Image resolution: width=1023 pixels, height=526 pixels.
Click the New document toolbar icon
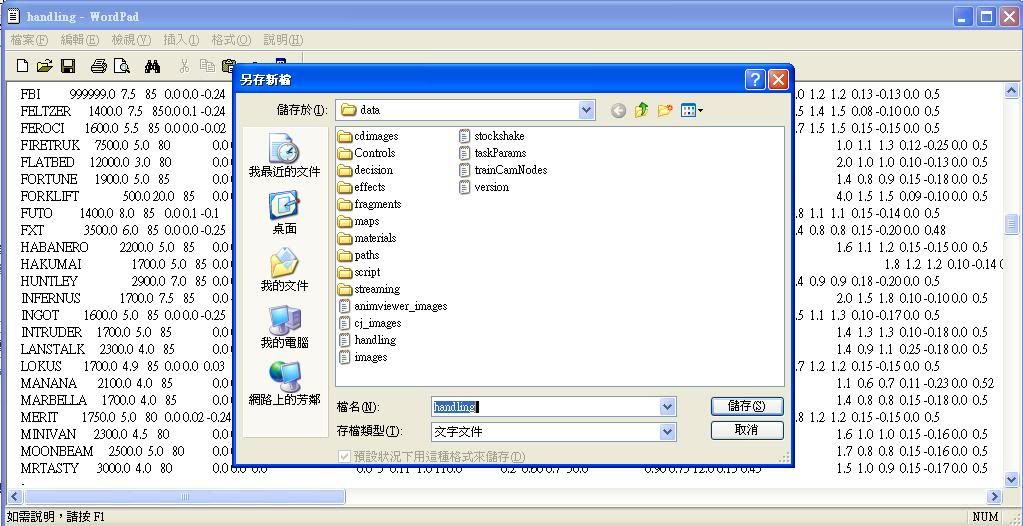pyautogui.click(x=22, y=66)
